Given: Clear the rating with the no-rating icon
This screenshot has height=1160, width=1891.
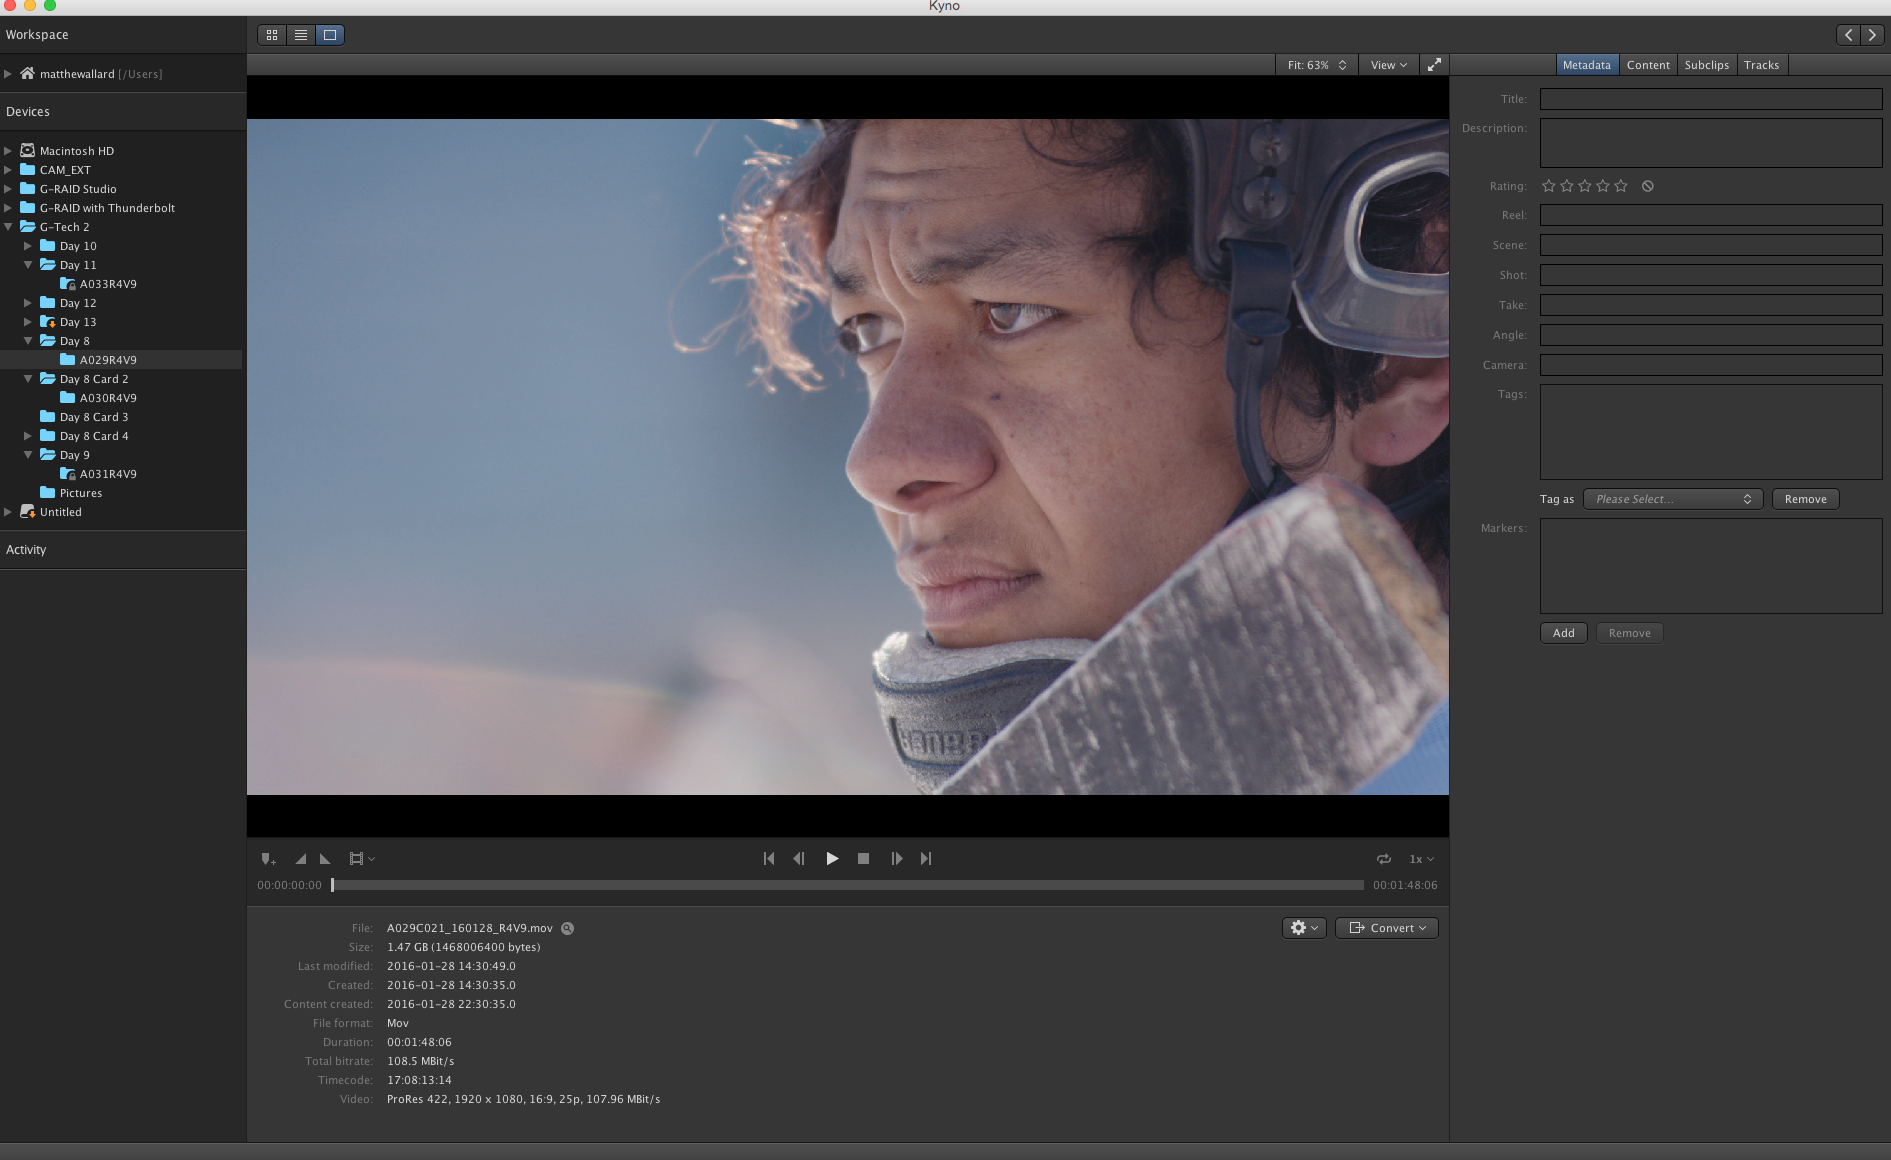Looking at the screenshot, I should coord(1648,186).
